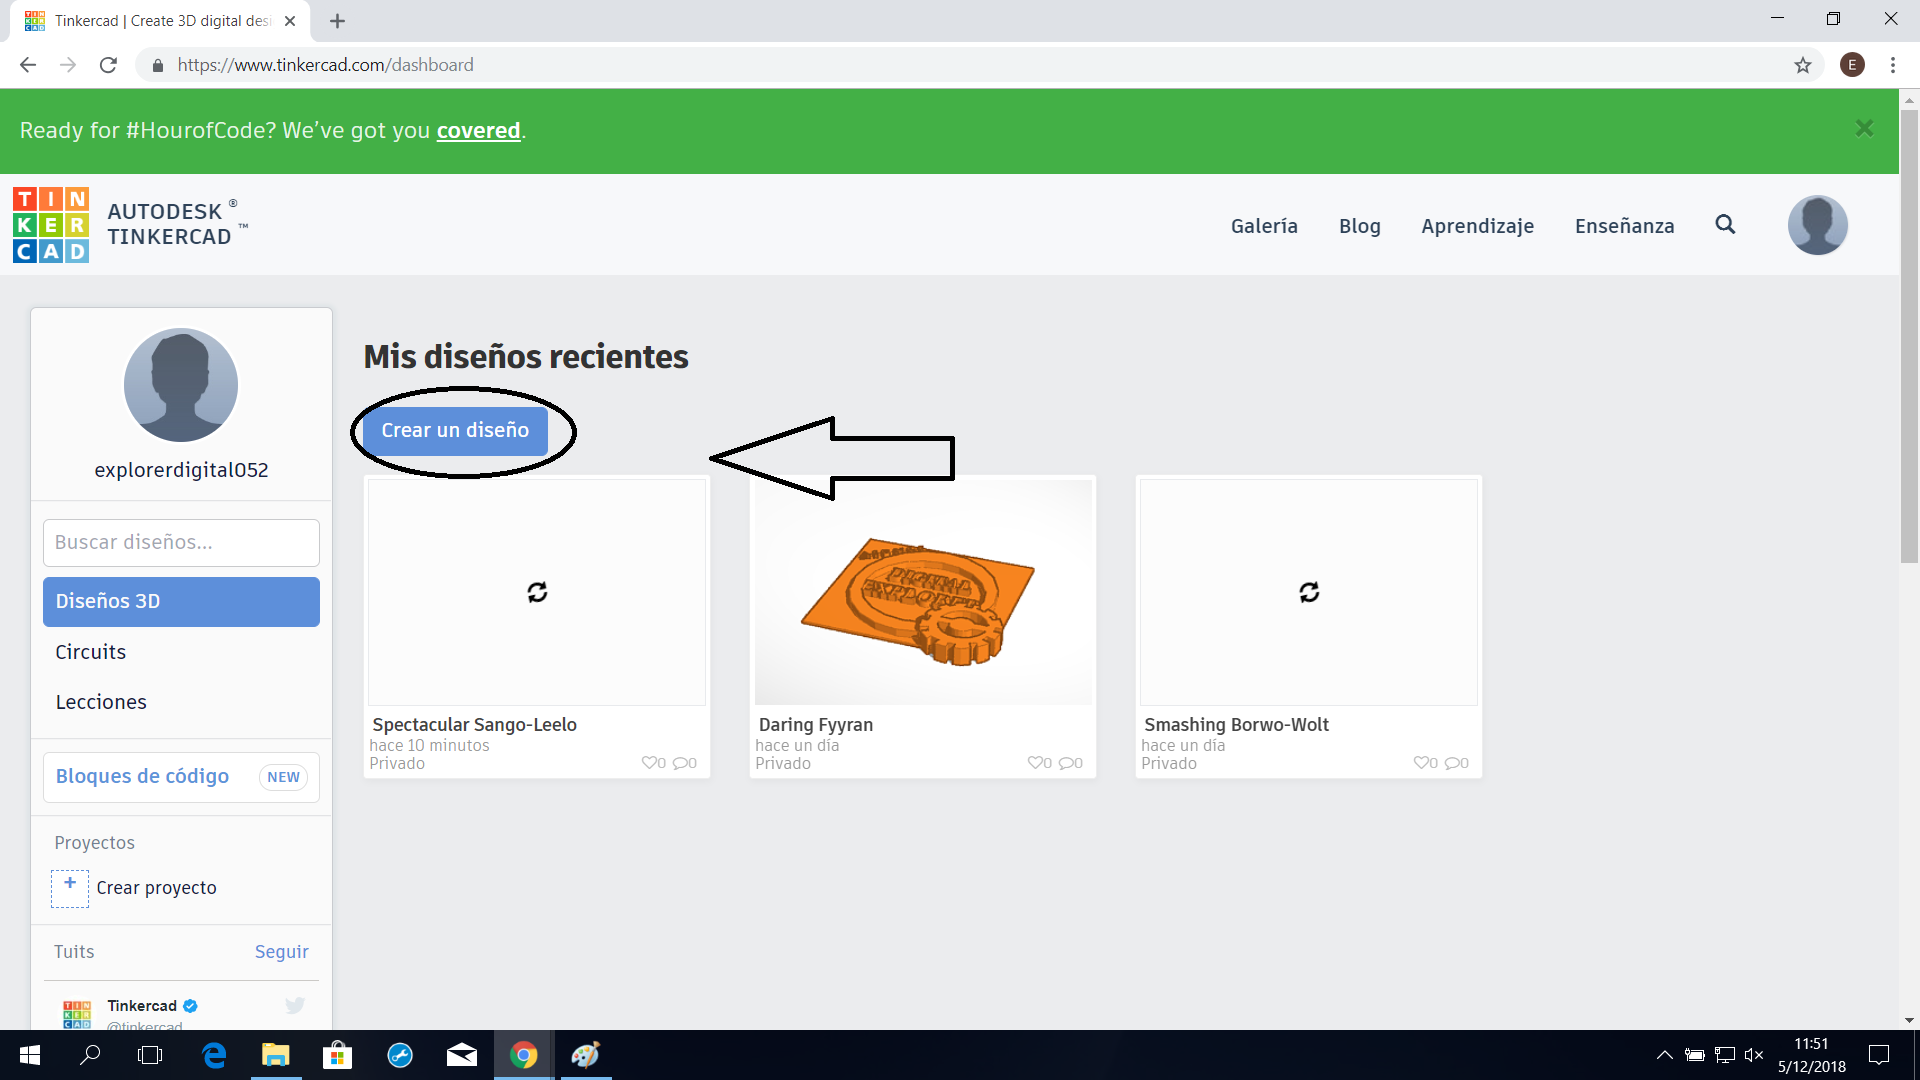The height and width of the screenshot is (1080, 1920).
Task: Open the Smashing Borwo-Wolt loading thumbnail
Action: pos(1309,592)
